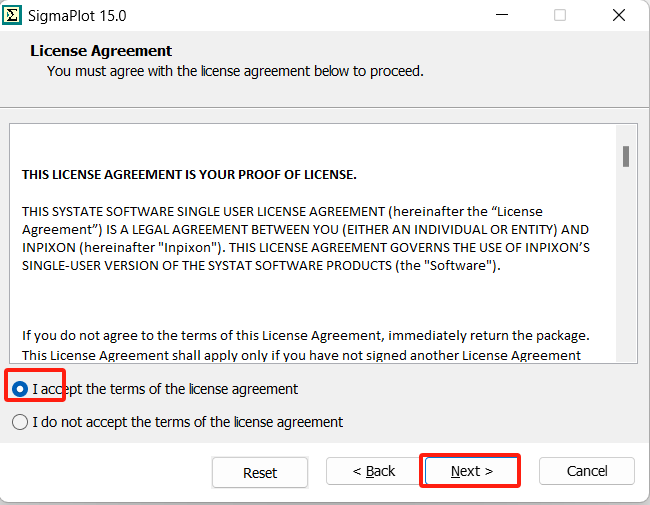The width and height of the screenshot is (650, 505).
Task: Click the Next > button
Action: click(x=472, y=471)
